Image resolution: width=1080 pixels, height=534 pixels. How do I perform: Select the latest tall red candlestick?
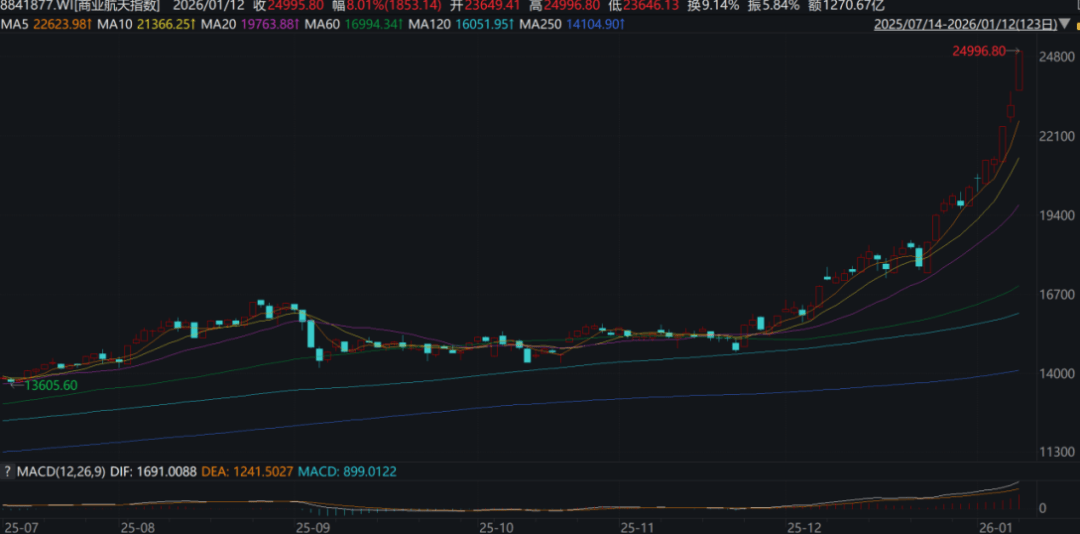[x=1019, y=72]
